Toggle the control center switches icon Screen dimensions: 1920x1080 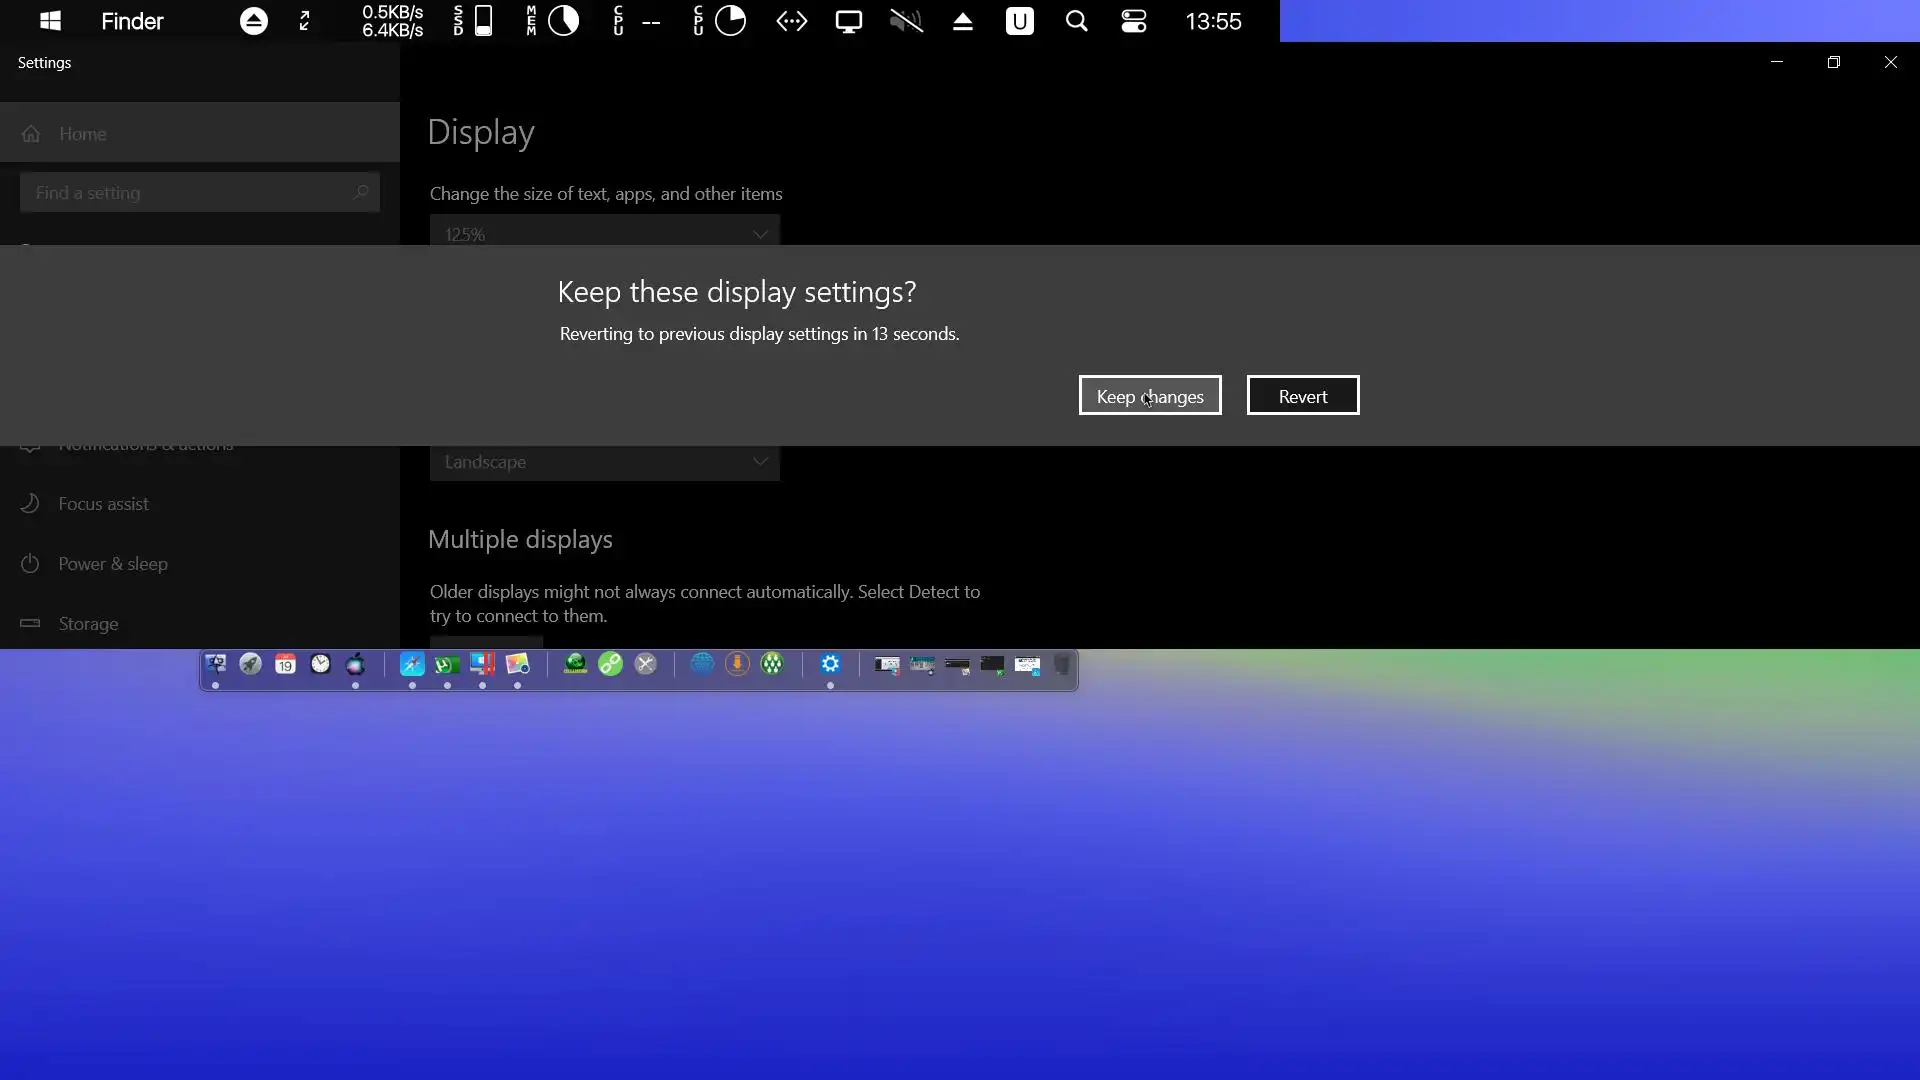point(1133,21)
